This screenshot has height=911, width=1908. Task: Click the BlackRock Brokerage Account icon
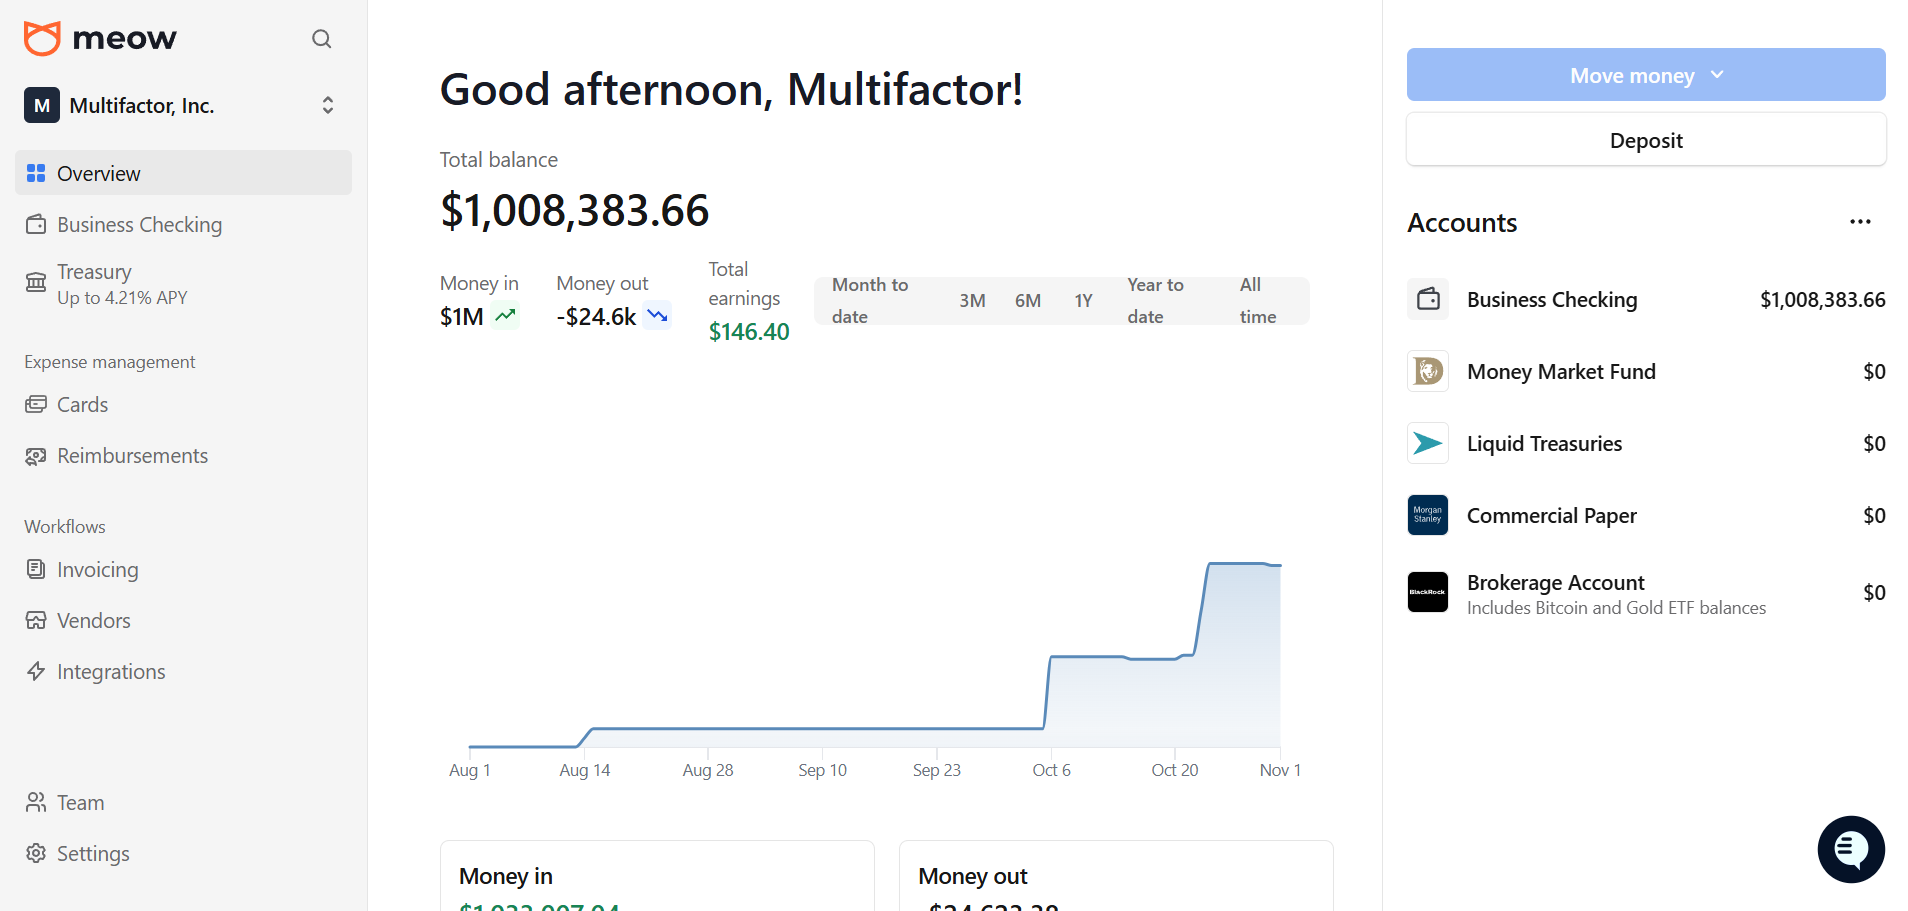(1427, 592)
